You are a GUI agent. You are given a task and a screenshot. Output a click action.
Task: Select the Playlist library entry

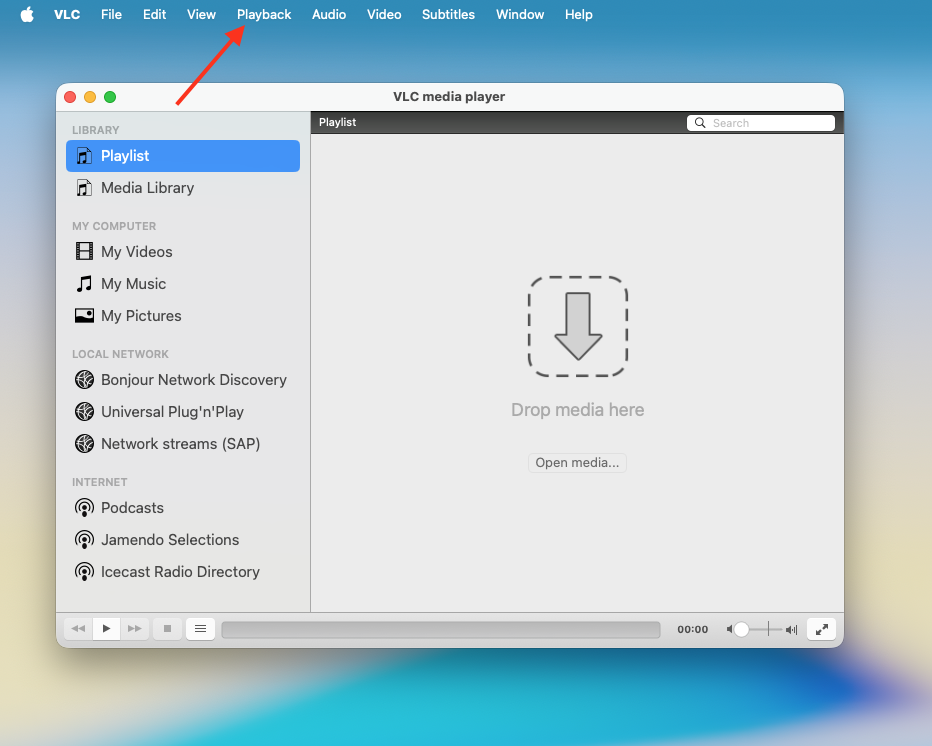coord(125,155)
